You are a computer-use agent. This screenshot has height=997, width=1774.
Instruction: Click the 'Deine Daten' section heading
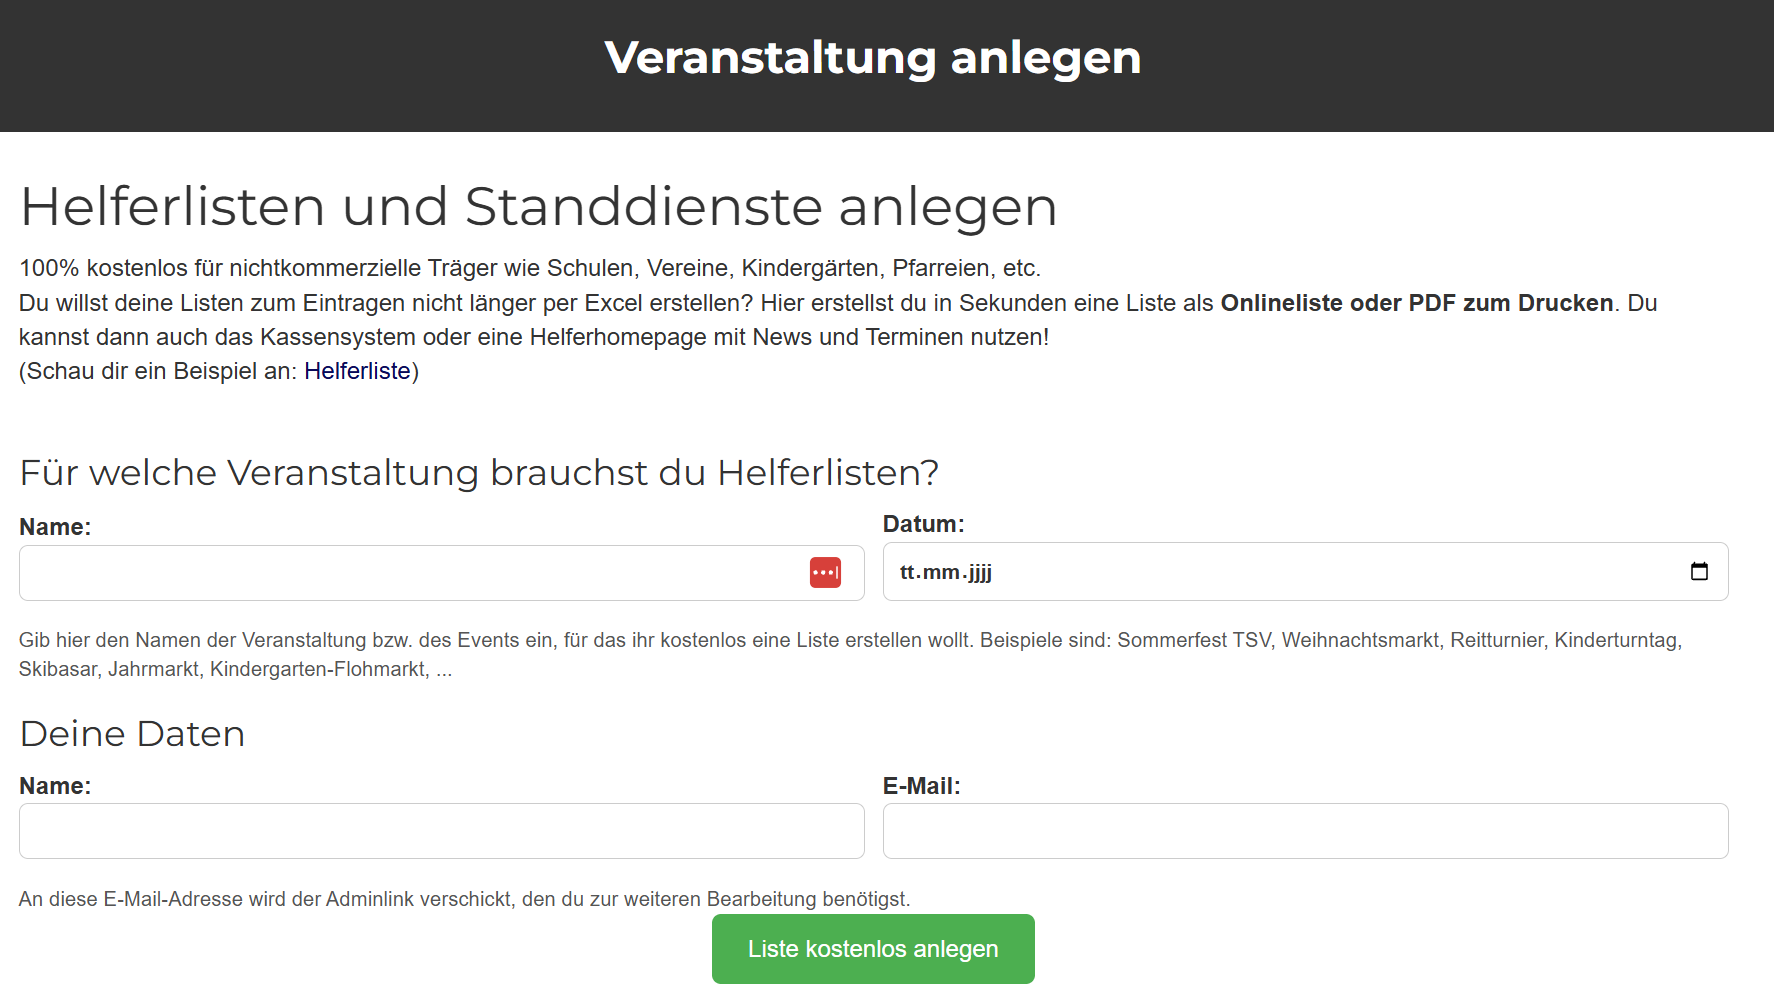point(132,734)
